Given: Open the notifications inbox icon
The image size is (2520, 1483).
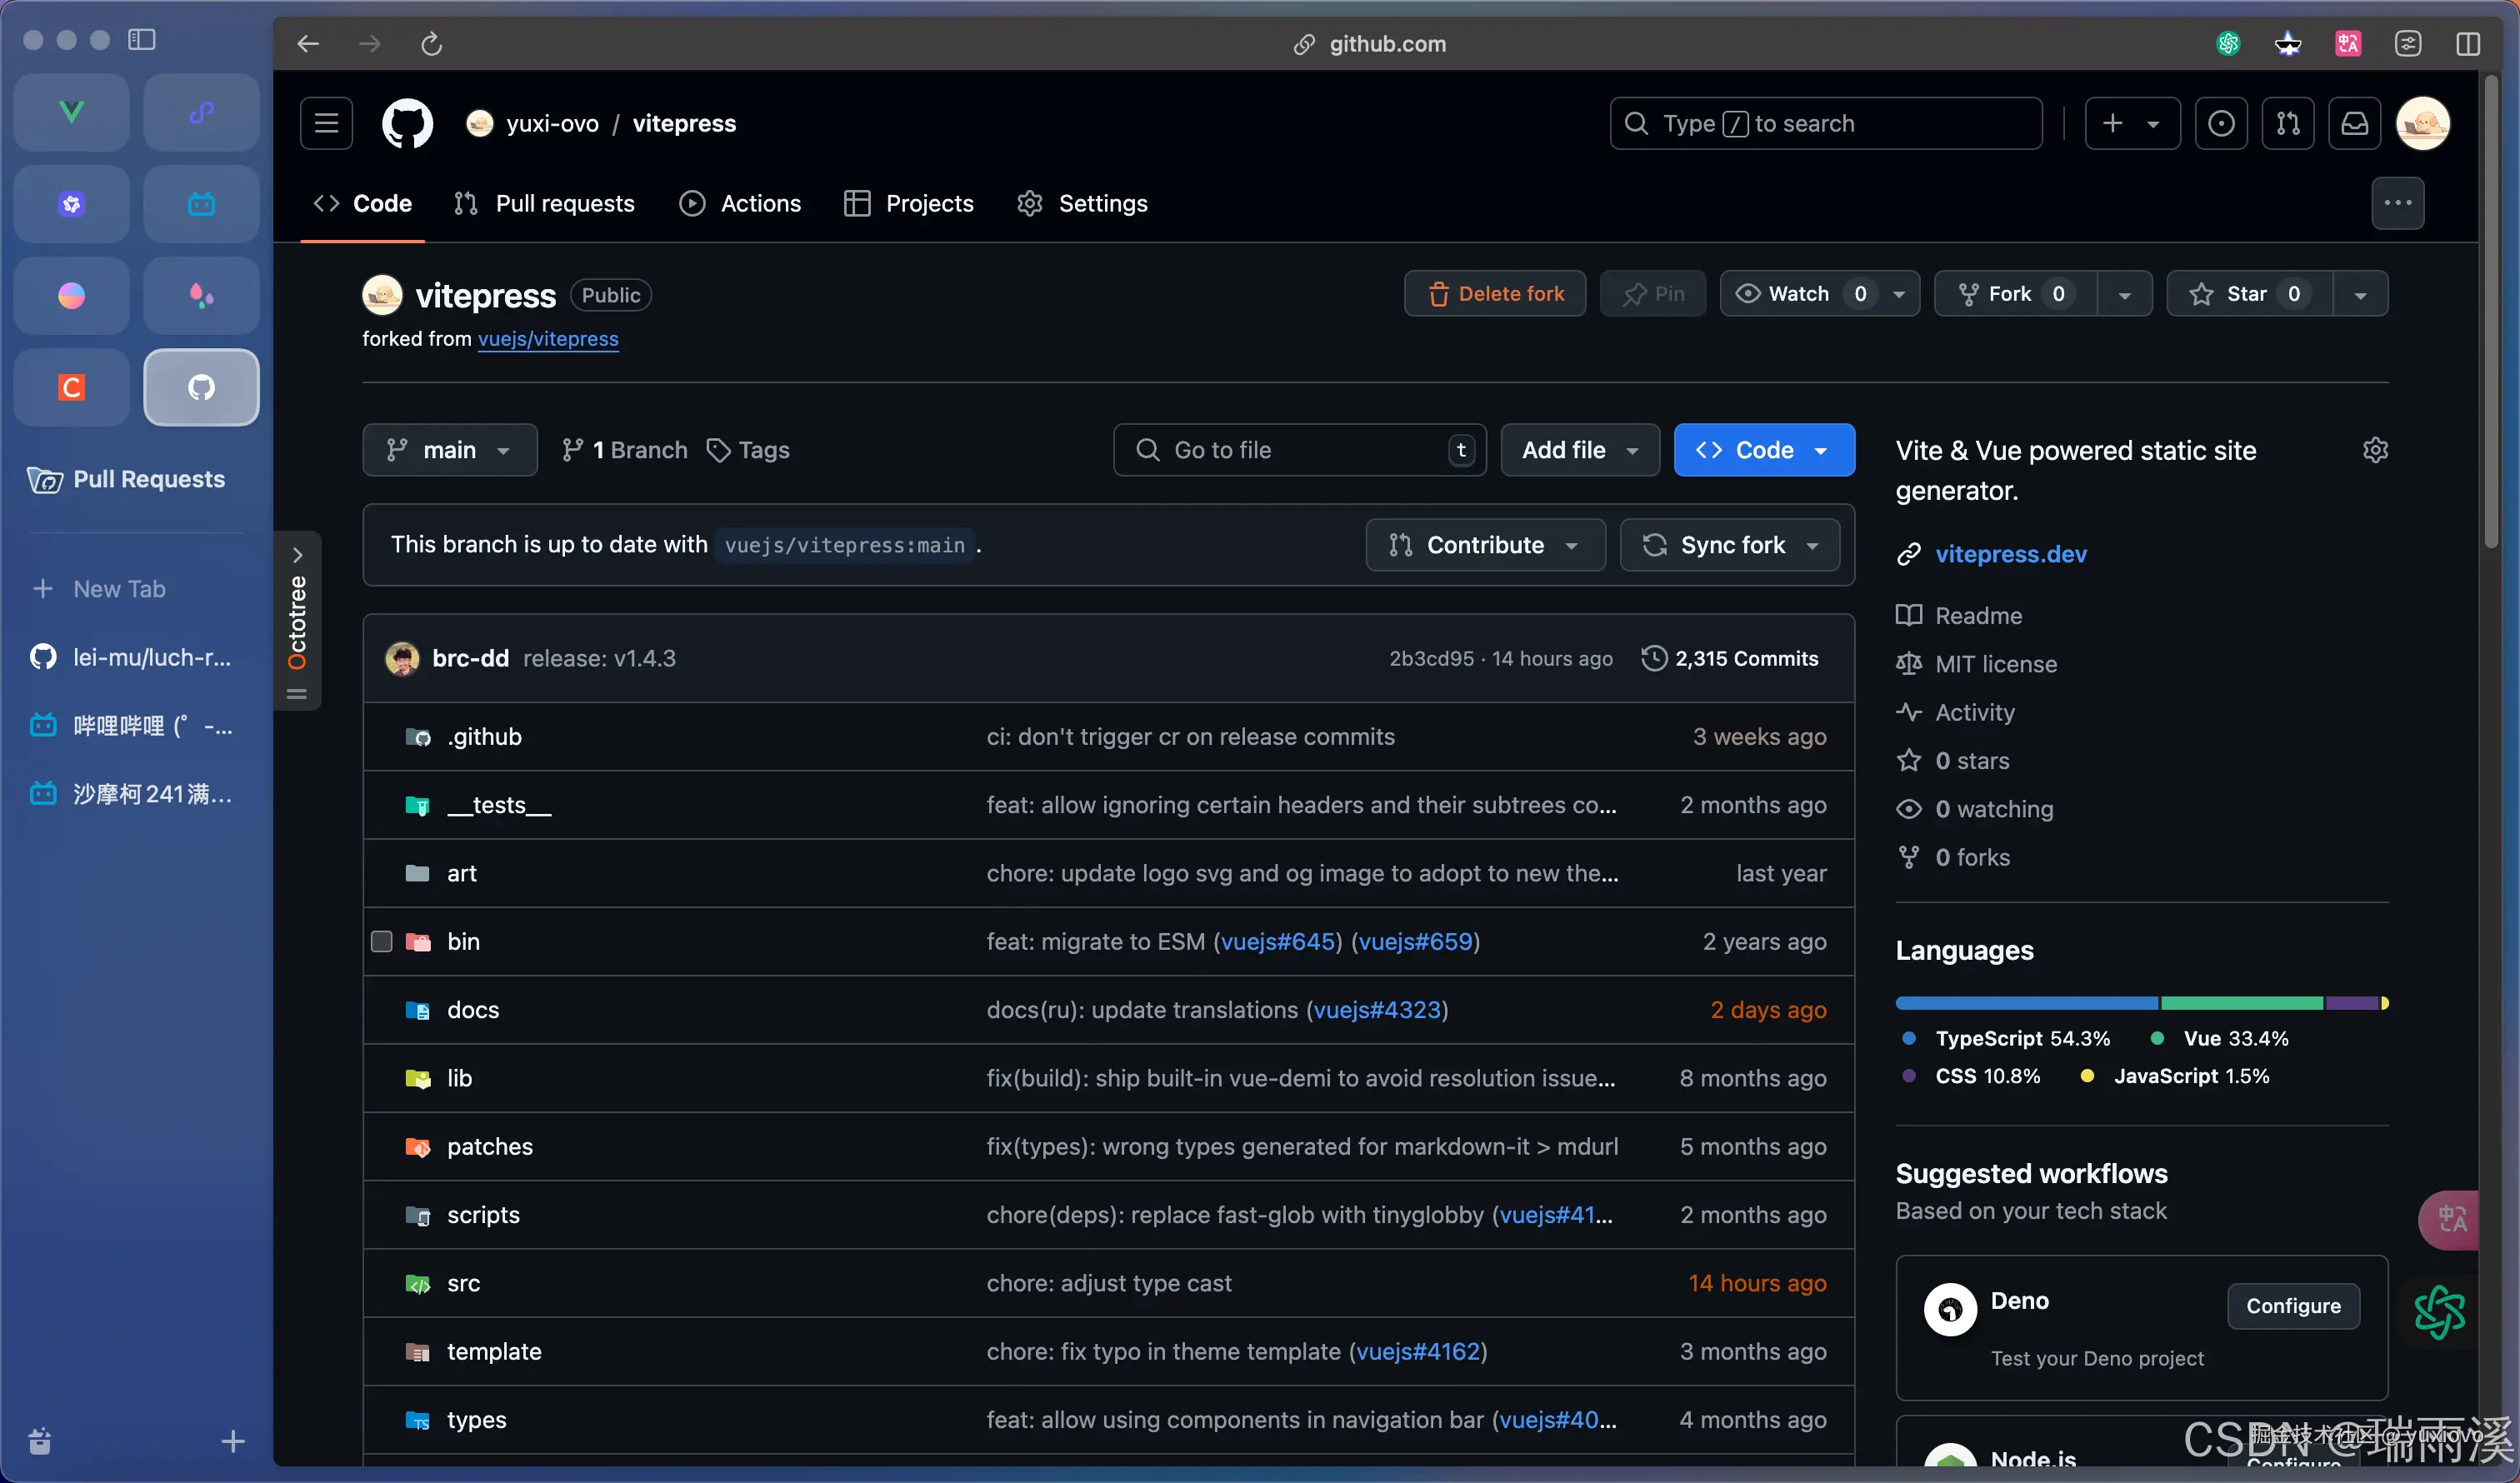Looking at the screenshot, I should pos(2354,123).
